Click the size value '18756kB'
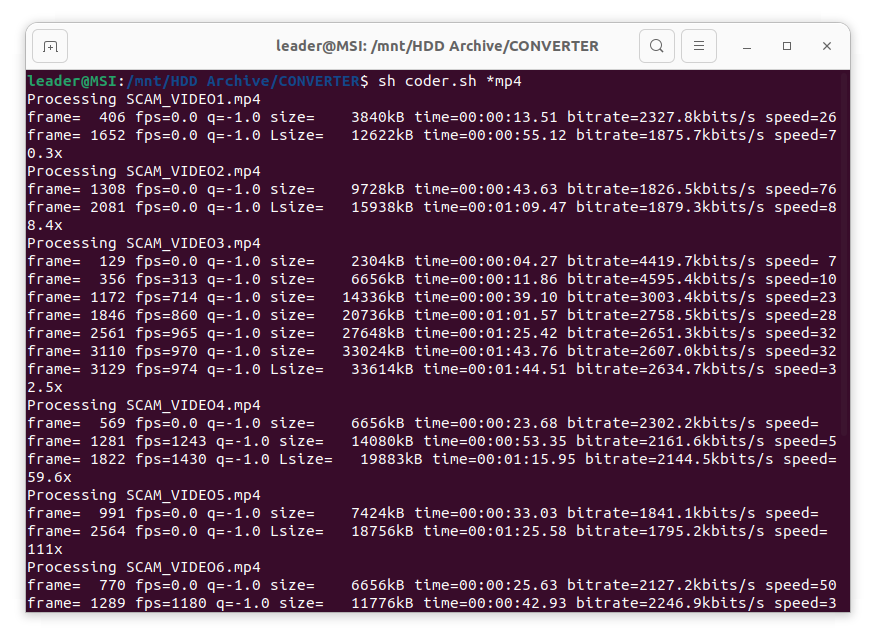876x641 pixels. click(383, 531)
